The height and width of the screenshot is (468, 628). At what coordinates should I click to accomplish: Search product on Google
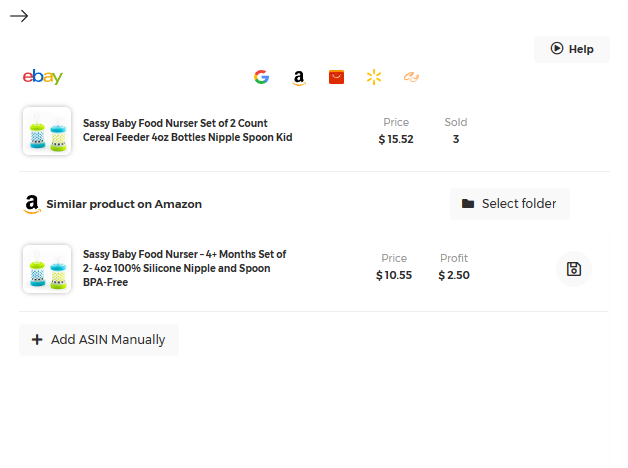261,77
